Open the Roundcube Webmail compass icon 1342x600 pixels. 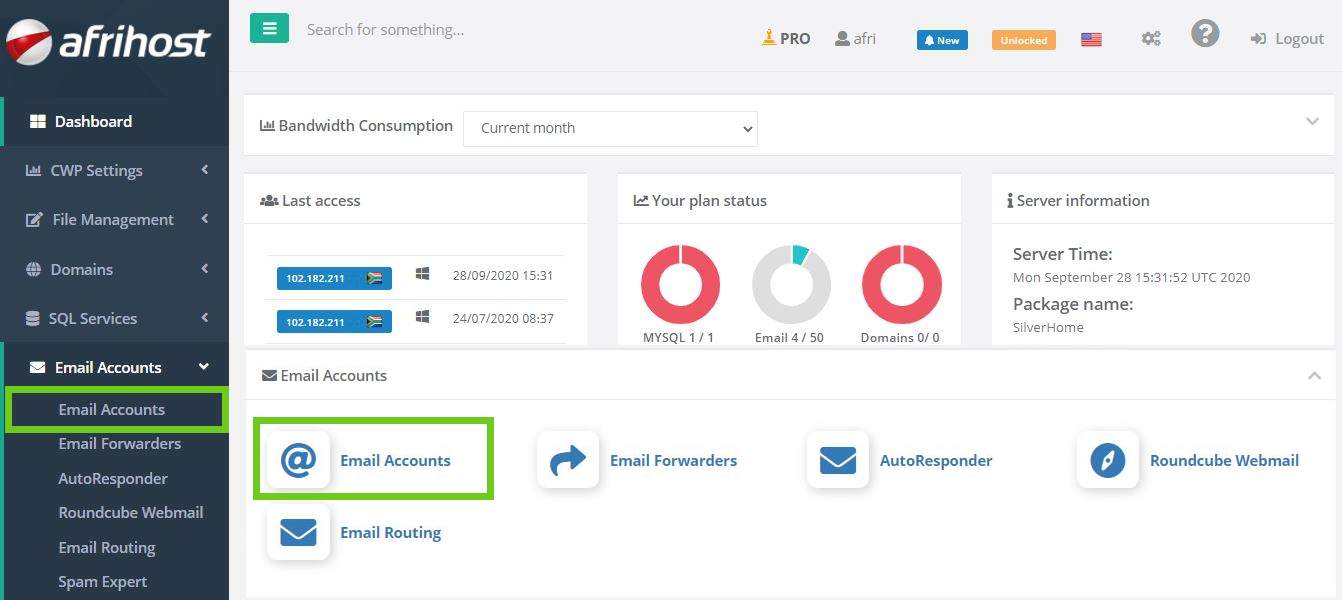[x=1108, y=460]
